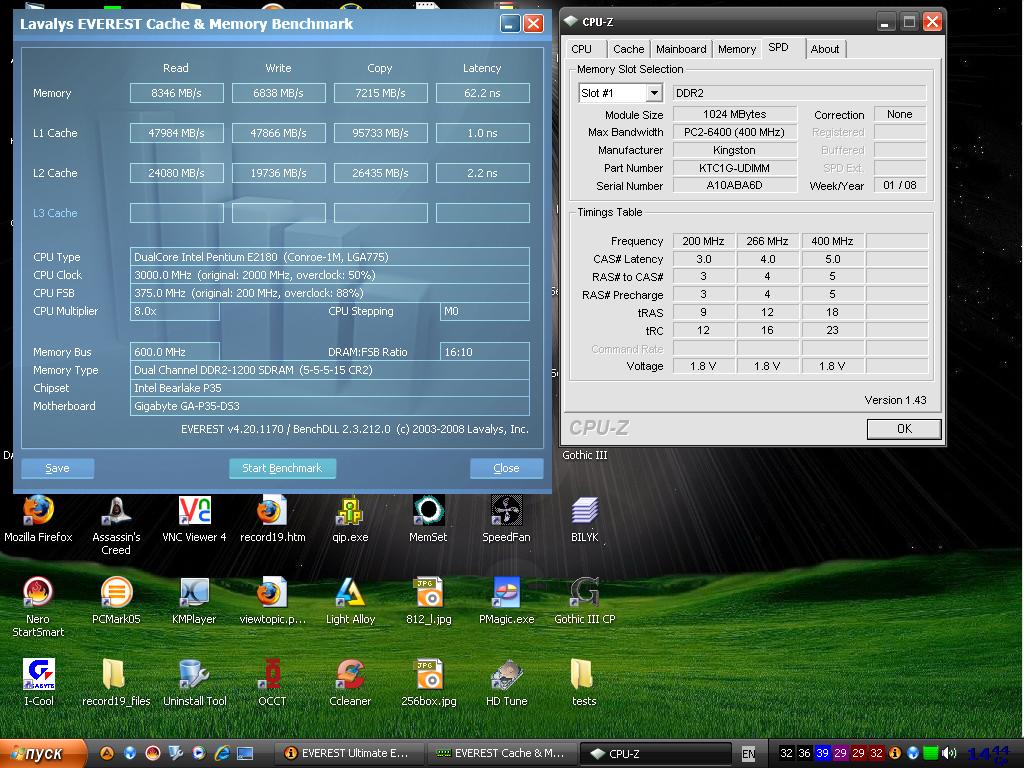
Task: Open Mainboard tab in CPU-Z
Action: point(681,49)
